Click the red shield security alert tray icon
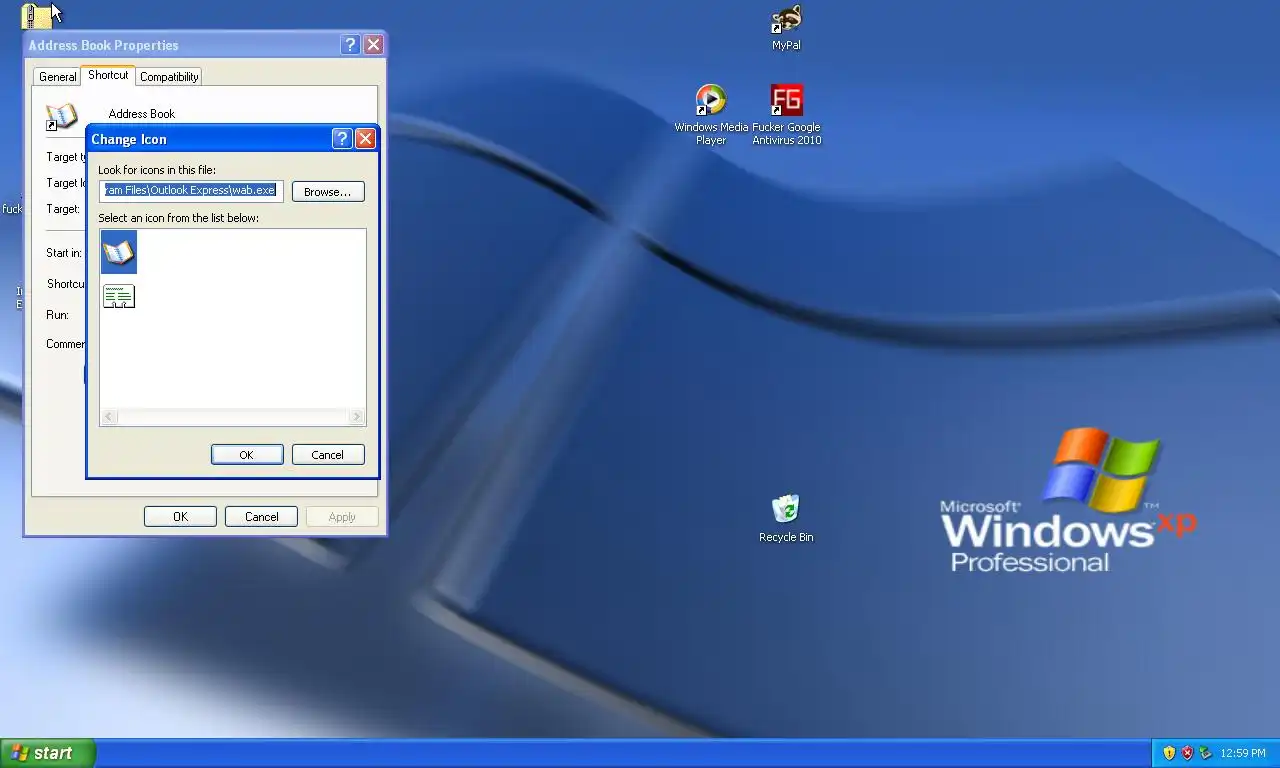The image size is (1280, 768). [1187, 753]
